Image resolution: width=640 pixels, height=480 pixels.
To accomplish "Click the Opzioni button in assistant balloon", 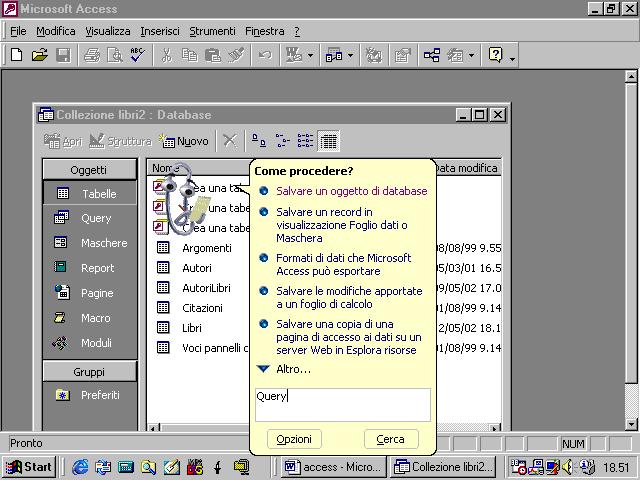I will (294, 439).
